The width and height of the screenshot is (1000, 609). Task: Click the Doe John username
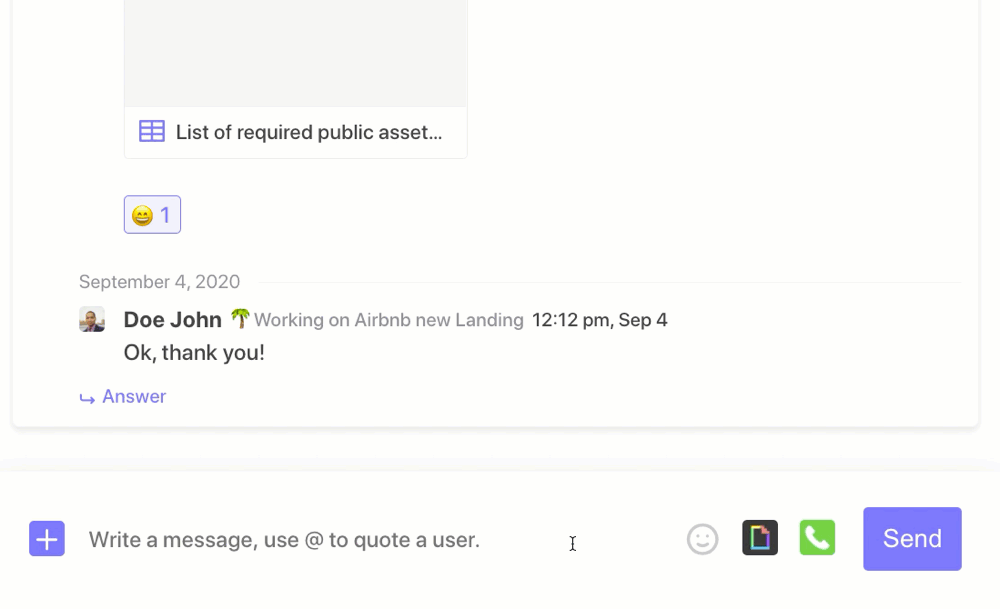[x=173, y=319]
